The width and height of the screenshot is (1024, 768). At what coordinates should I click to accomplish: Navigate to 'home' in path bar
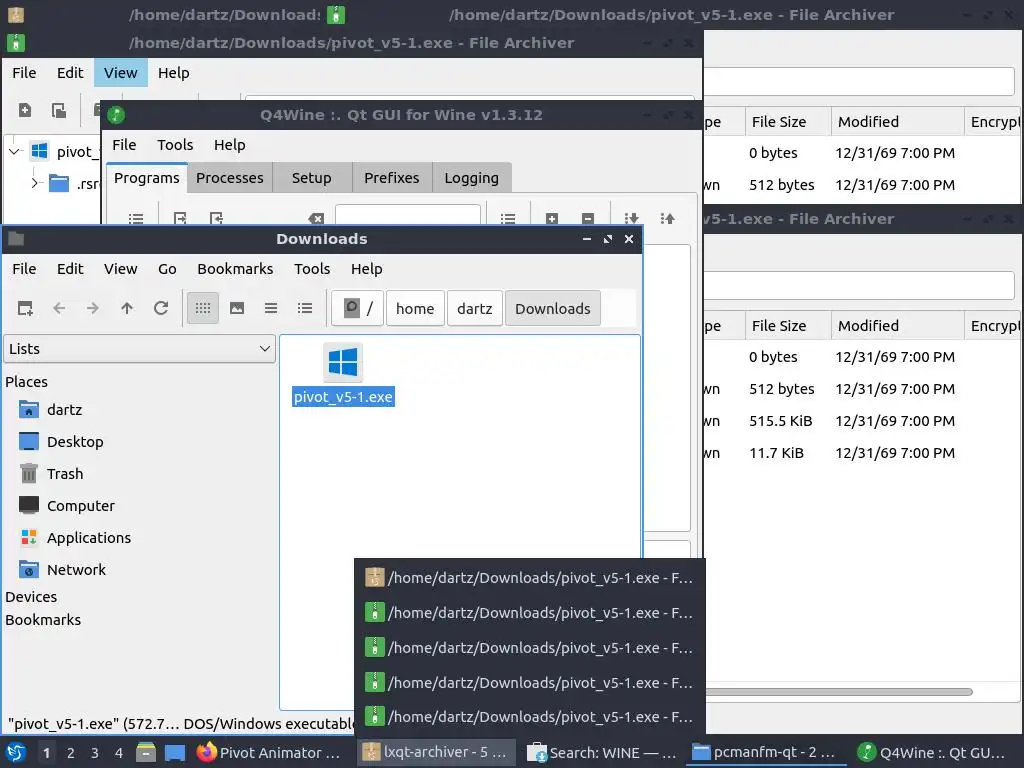click(415, 308)
